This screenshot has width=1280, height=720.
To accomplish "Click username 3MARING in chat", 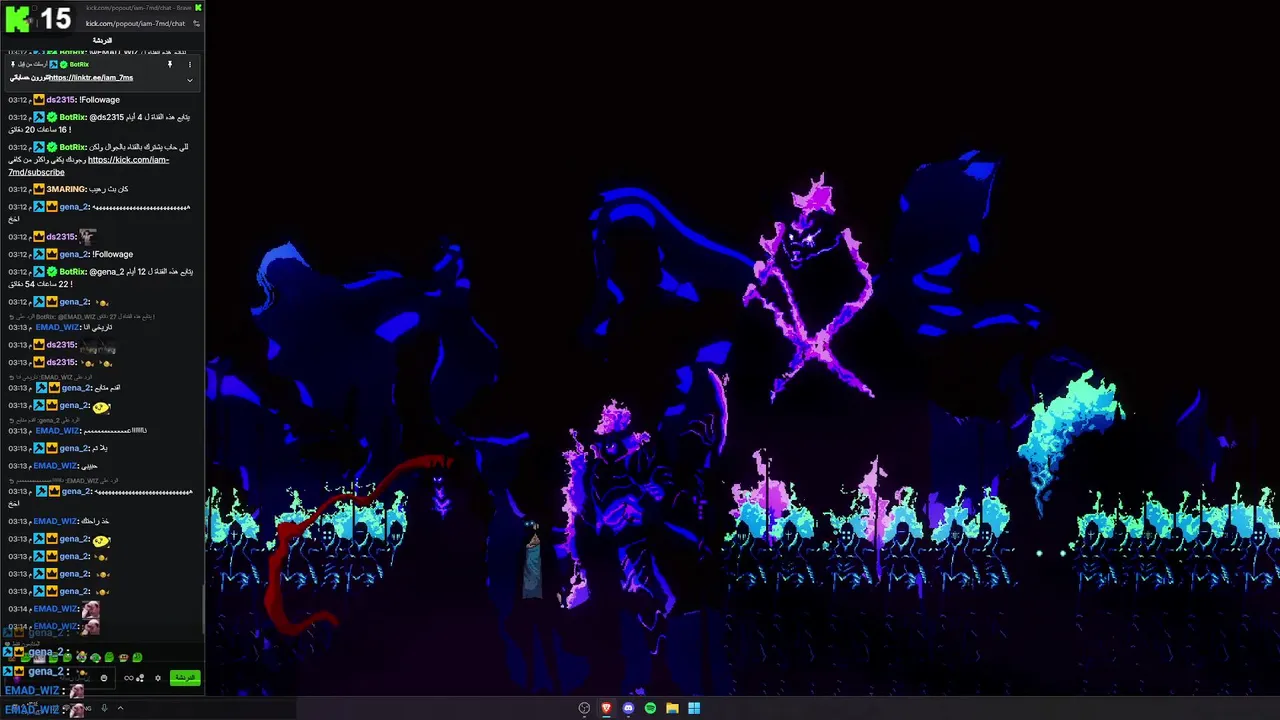I will [x=66, y=189].
